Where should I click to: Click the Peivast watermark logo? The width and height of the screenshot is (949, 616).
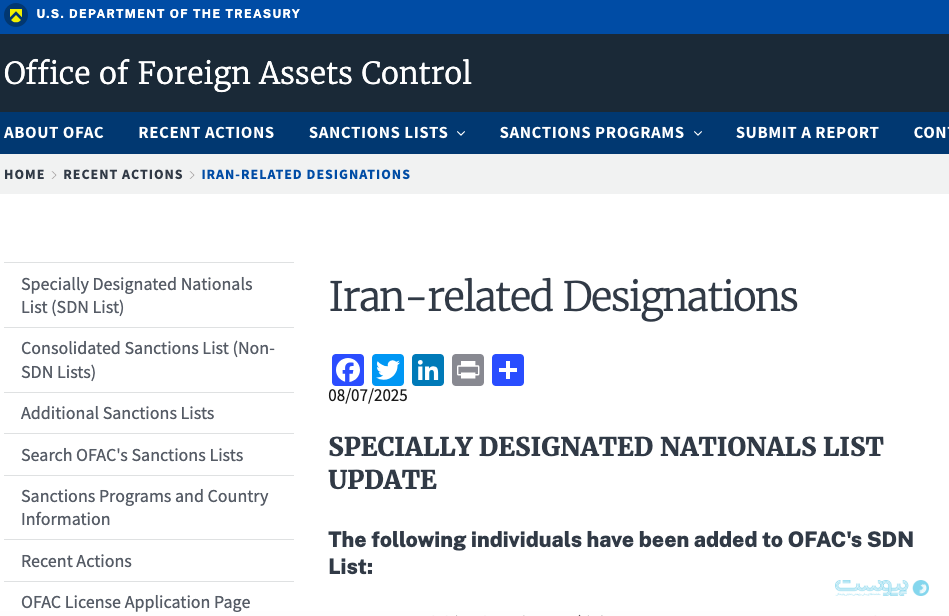coord(881,587)
